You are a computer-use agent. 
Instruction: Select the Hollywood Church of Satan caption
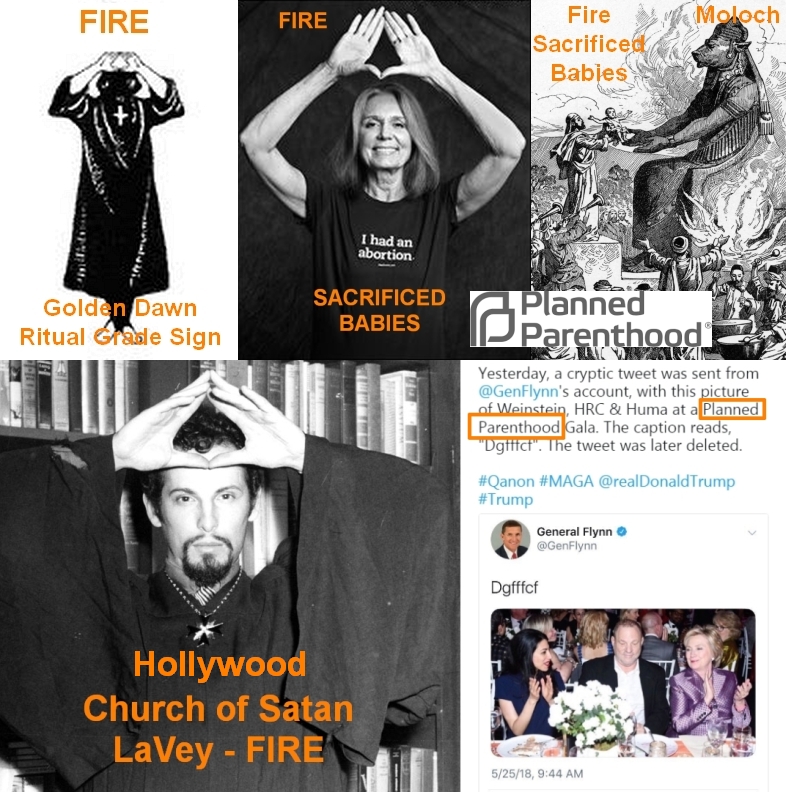tap(218, 707)
